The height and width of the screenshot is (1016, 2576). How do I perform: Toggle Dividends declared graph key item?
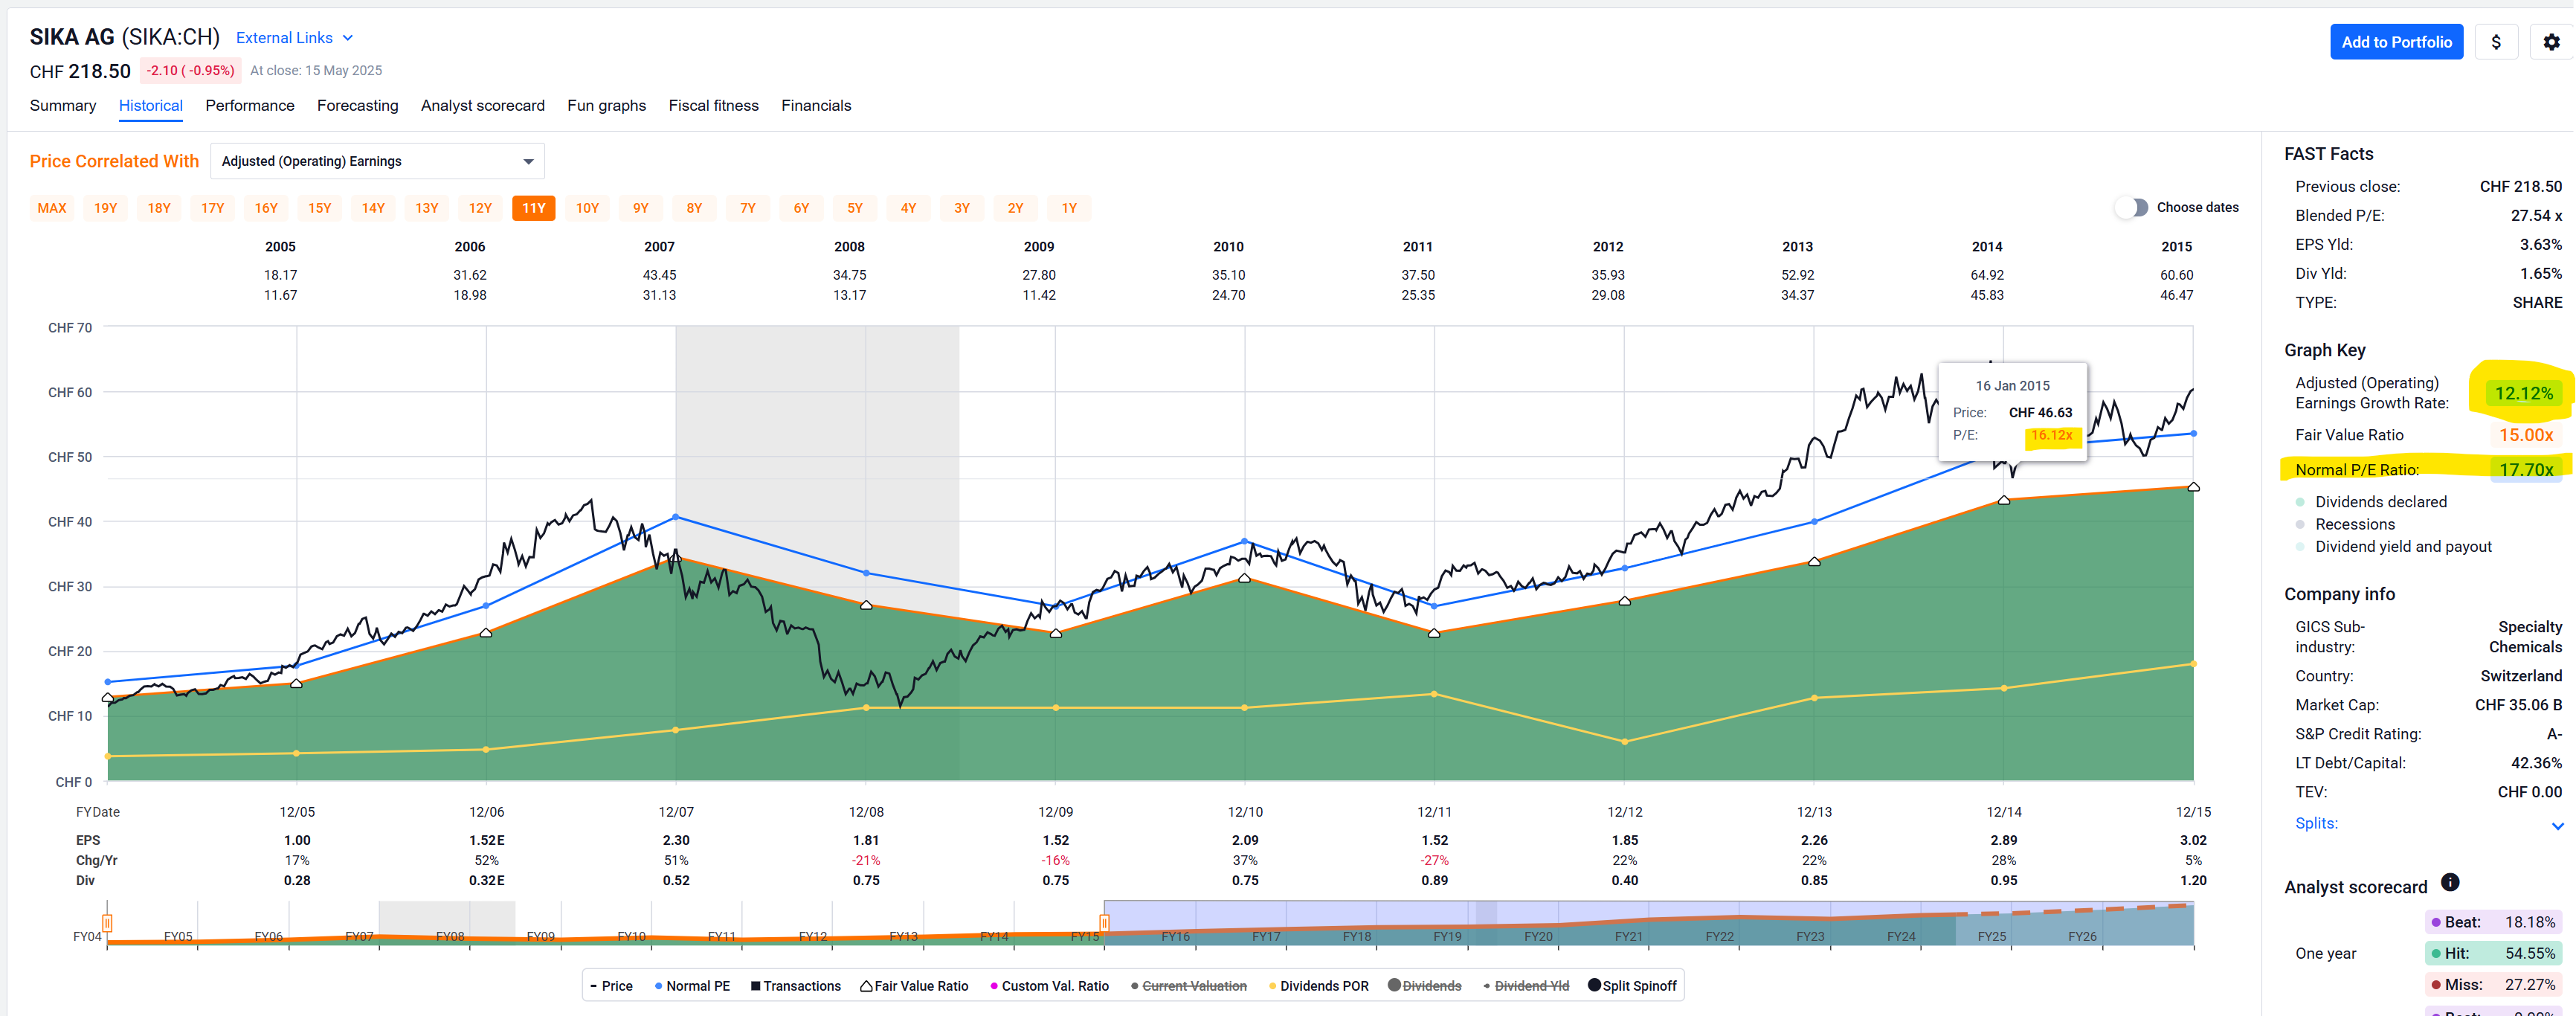pos(2371,502)
